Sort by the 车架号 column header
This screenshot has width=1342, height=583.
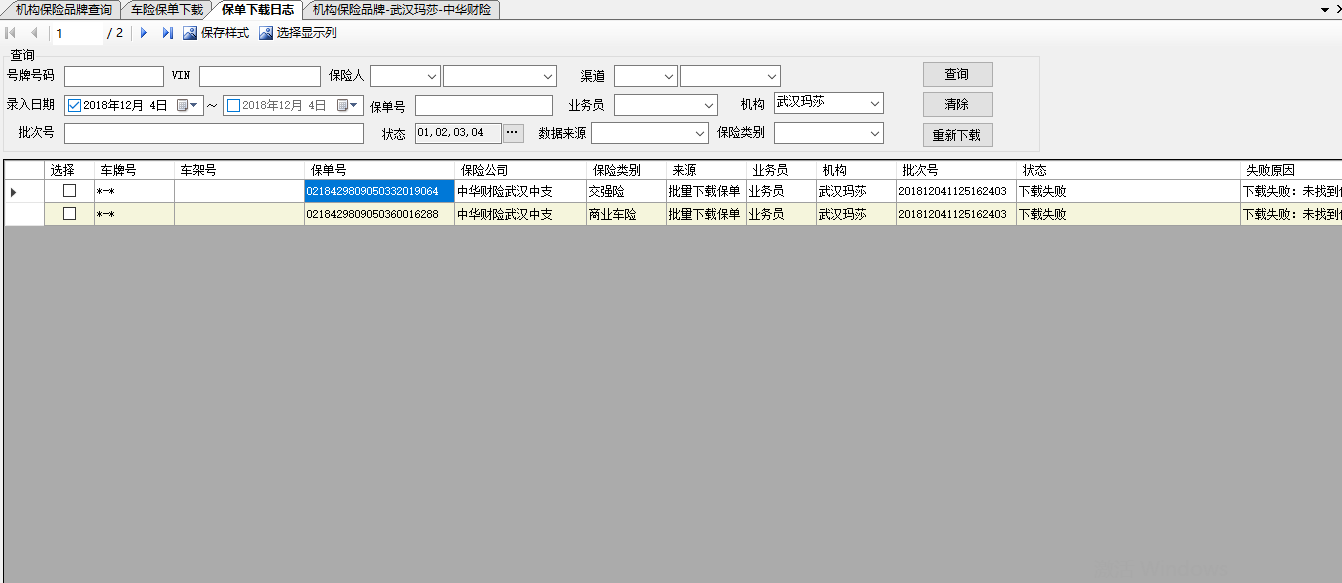239,170
